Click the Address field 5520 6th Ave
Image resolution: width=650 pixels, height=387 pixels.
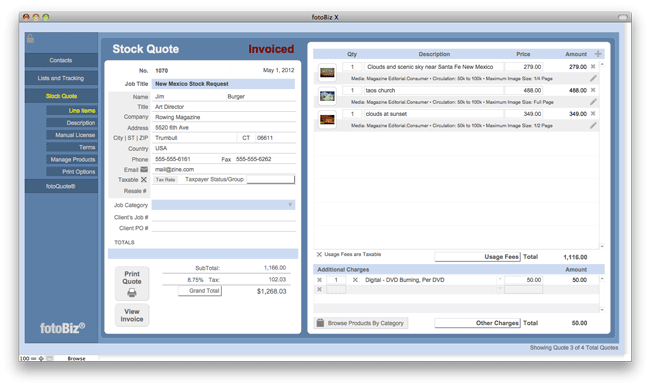224,128
